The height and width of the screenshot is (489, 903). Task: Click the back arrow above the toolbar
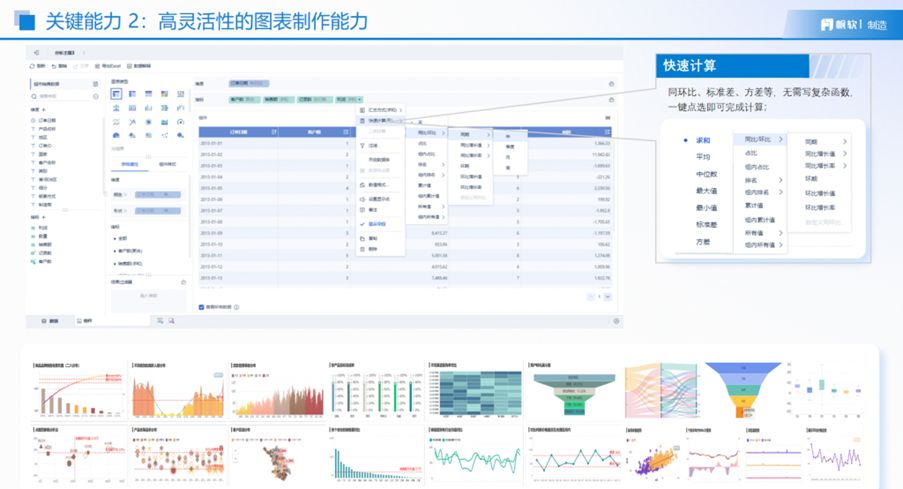click(x=36, y=52)
